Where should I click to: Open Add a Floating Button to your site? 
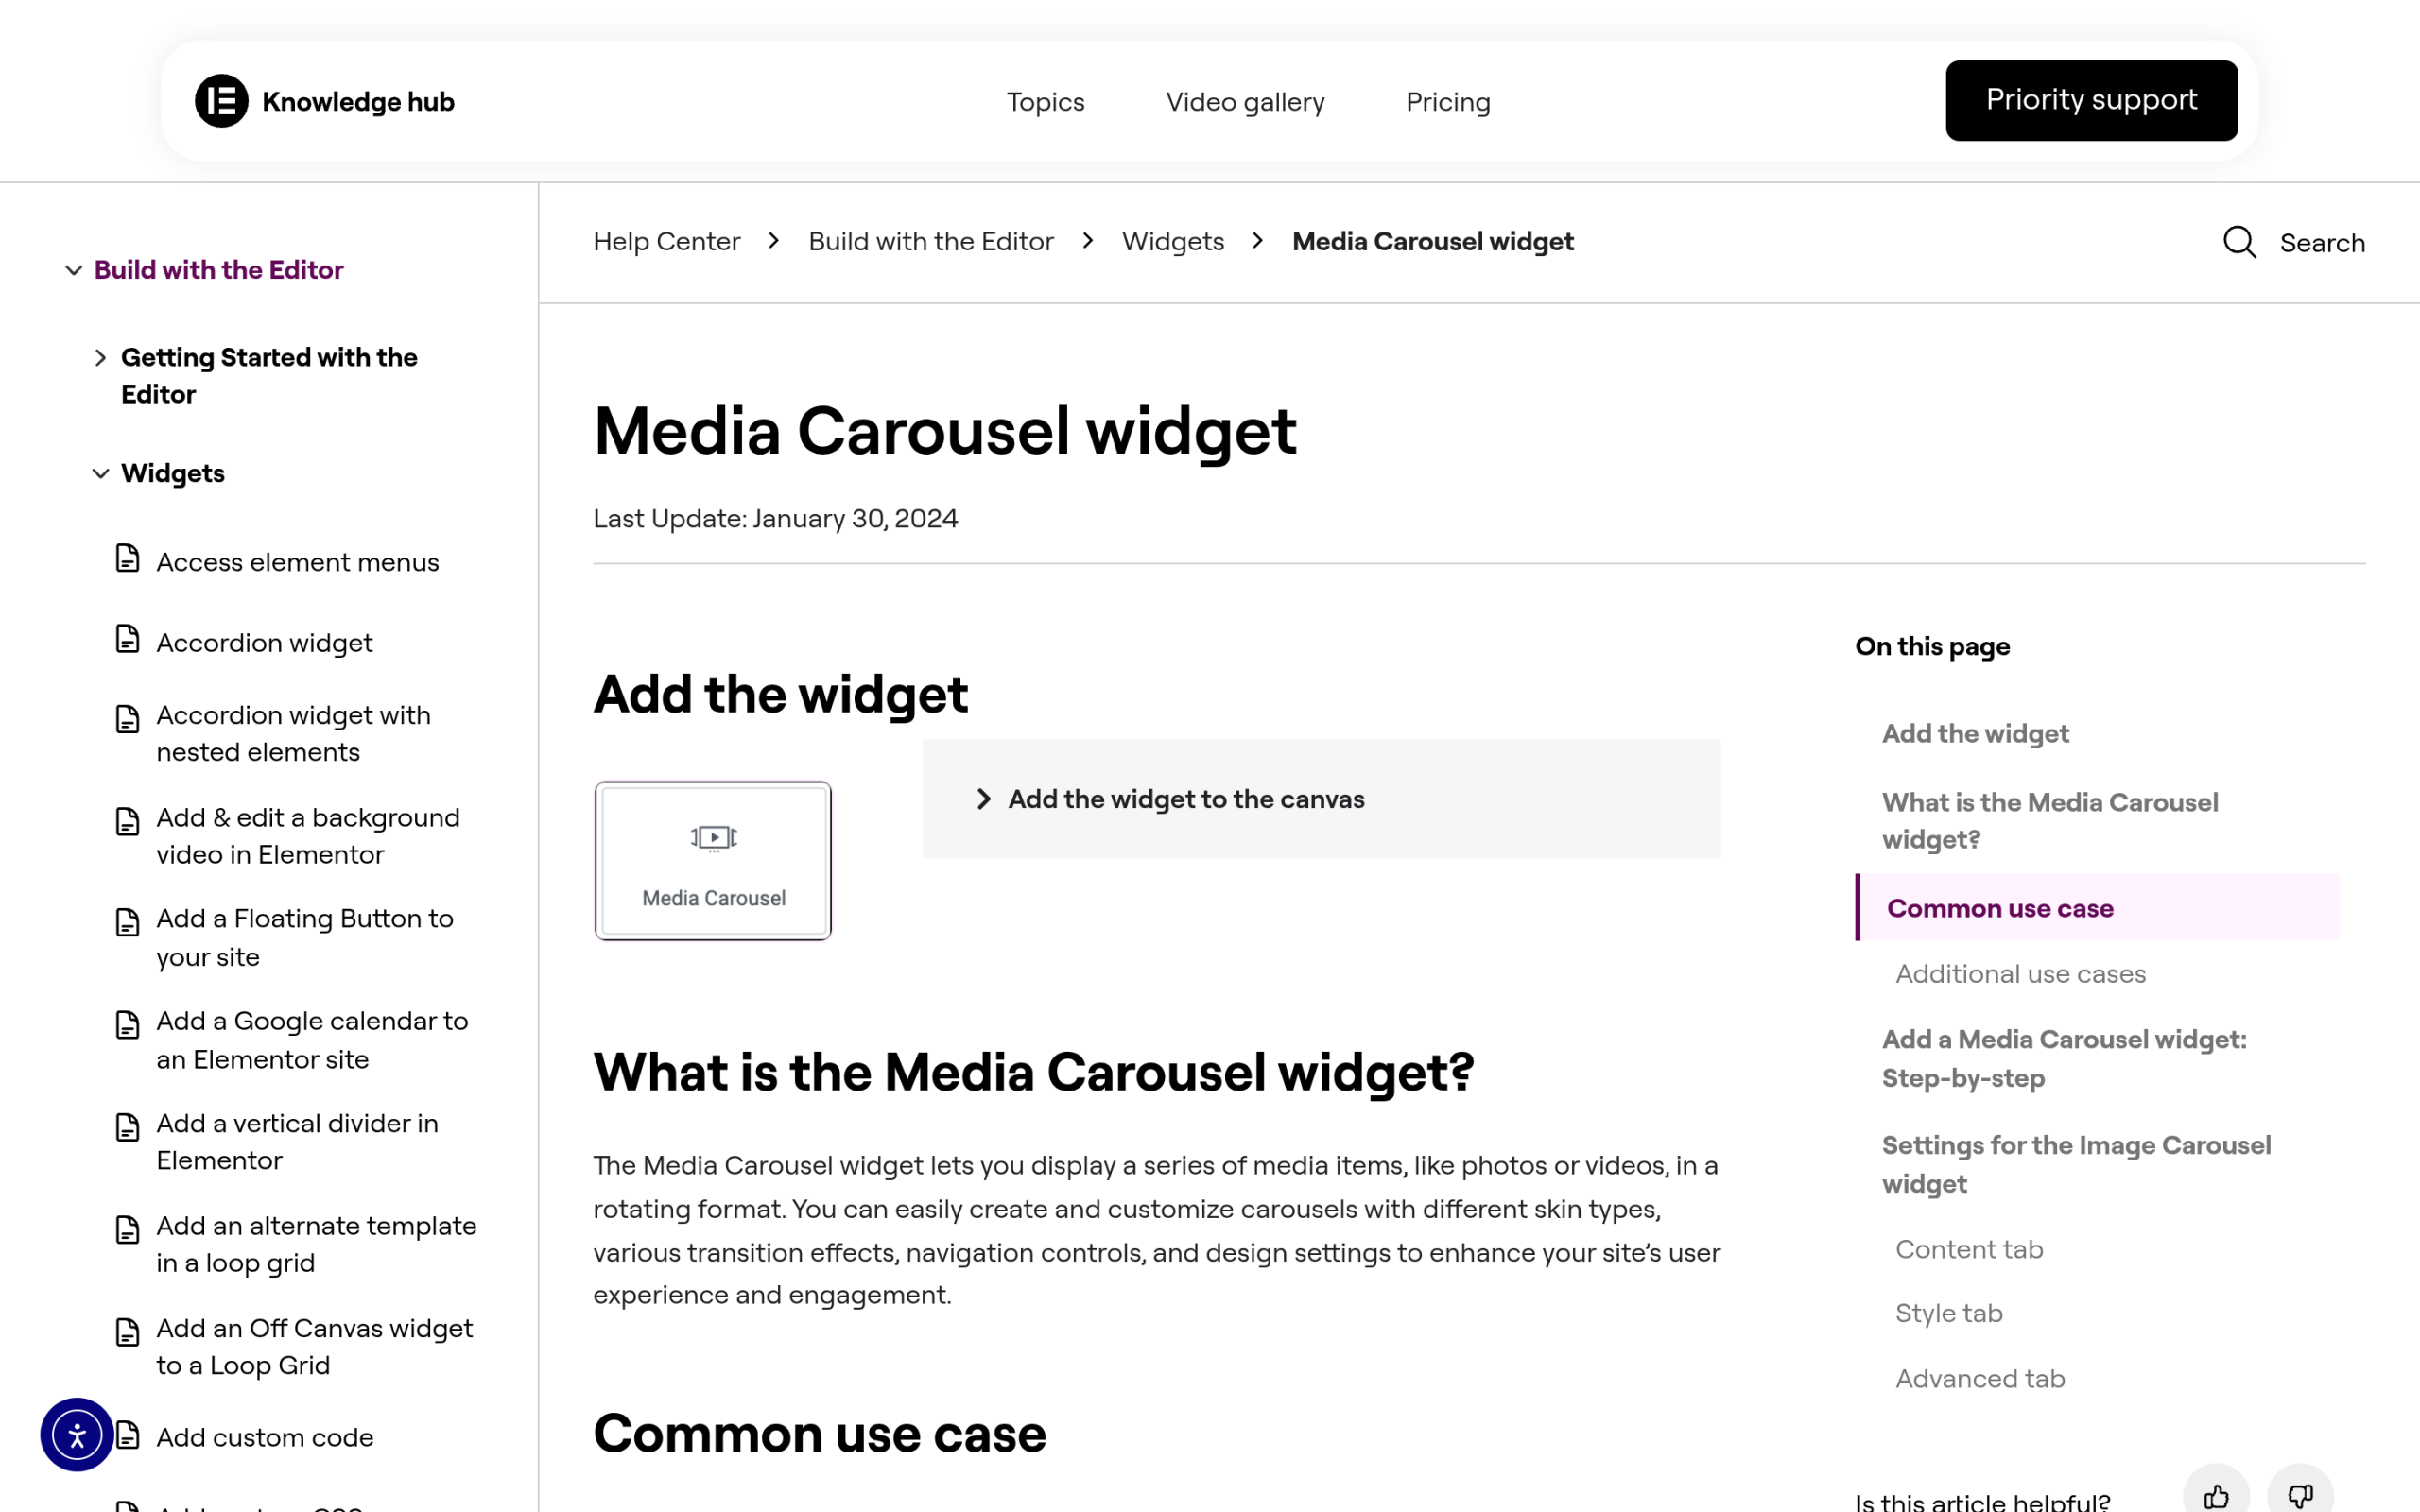point(305,938)
